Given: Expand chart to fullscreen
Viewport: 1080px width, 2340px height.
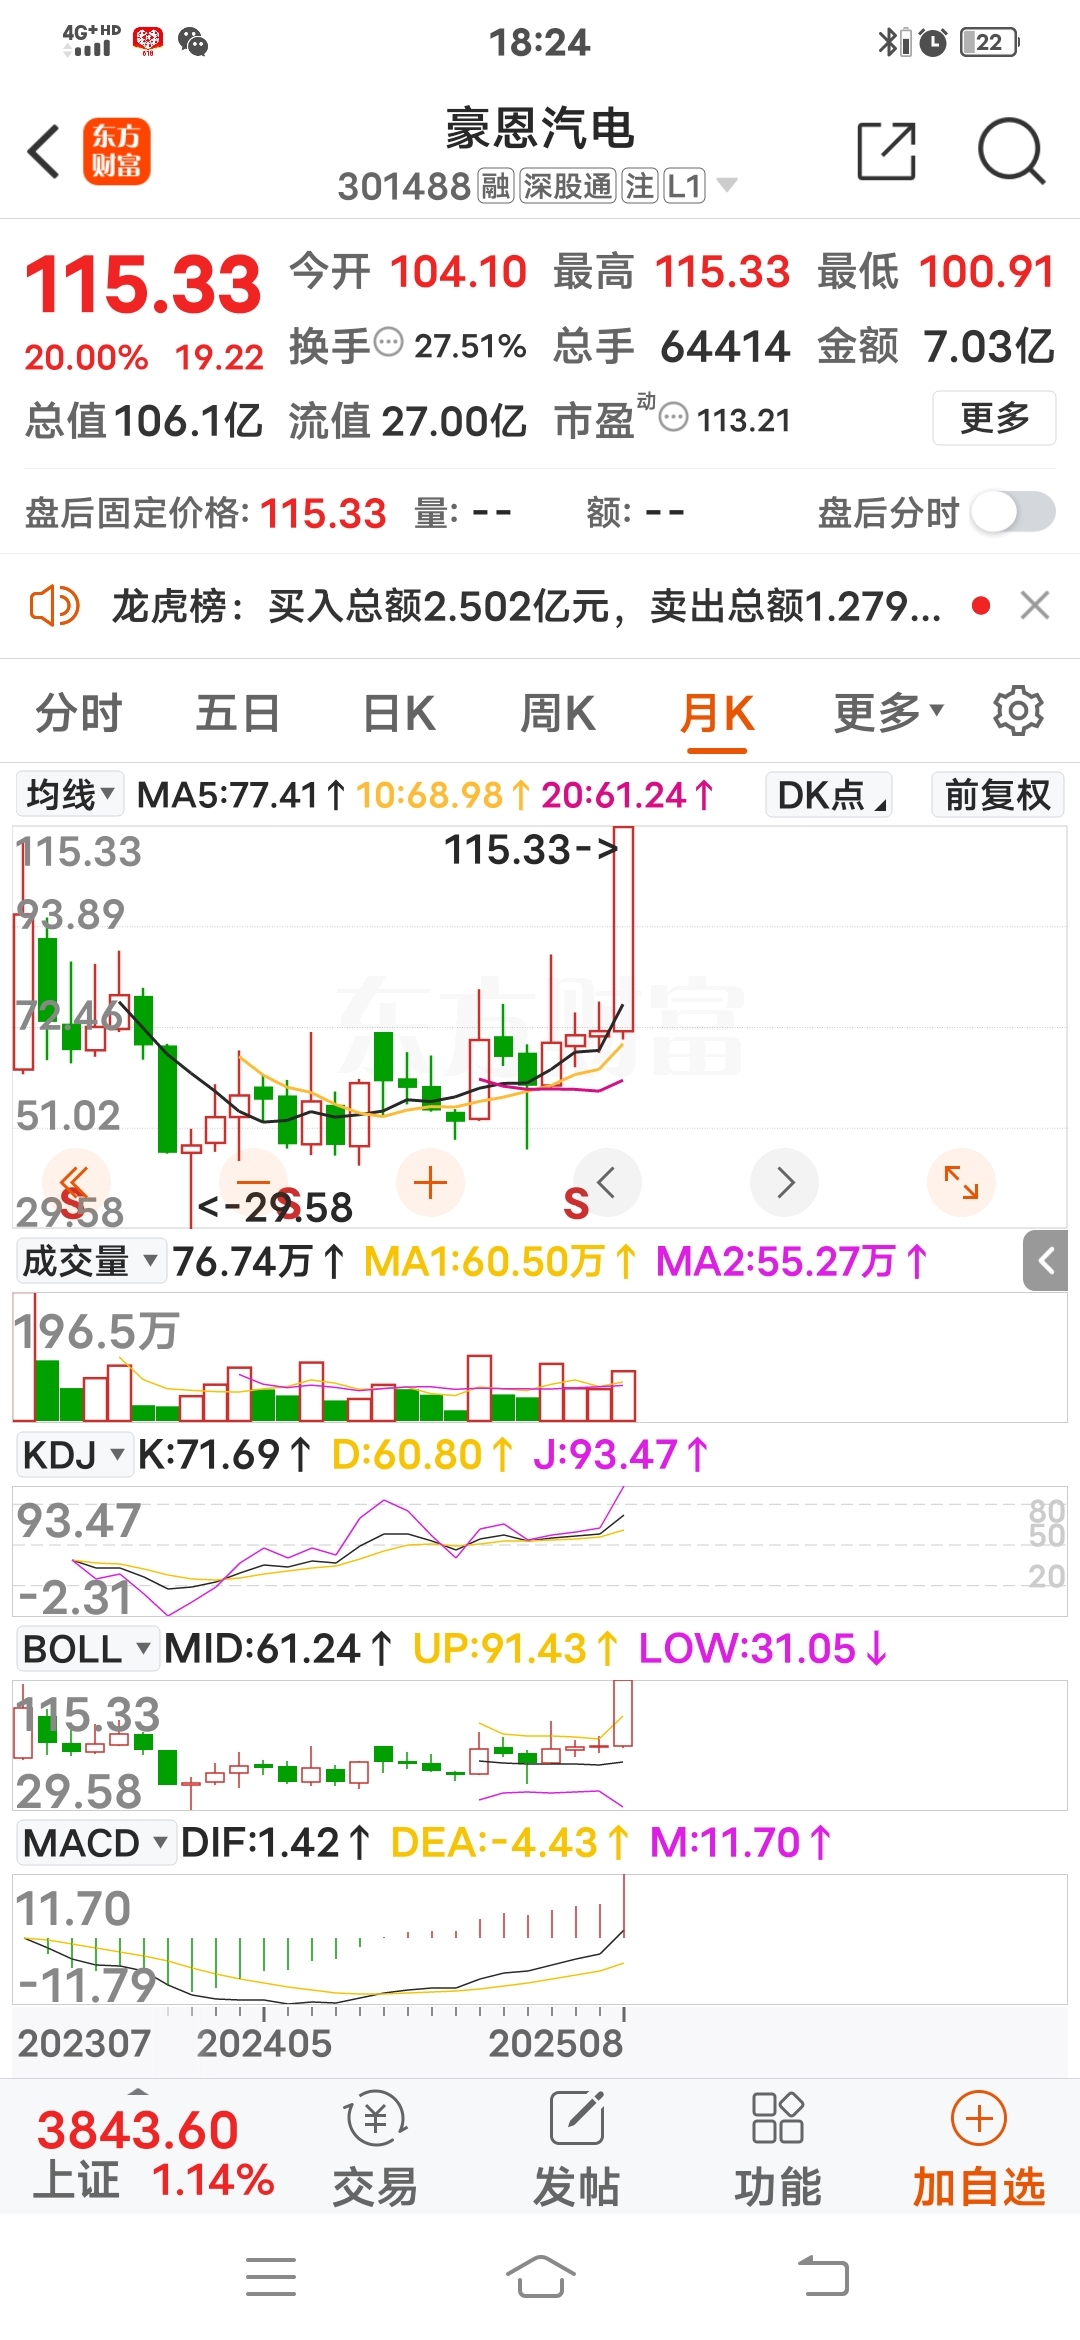Looking at the screenshot, I should click(961, 1182).
